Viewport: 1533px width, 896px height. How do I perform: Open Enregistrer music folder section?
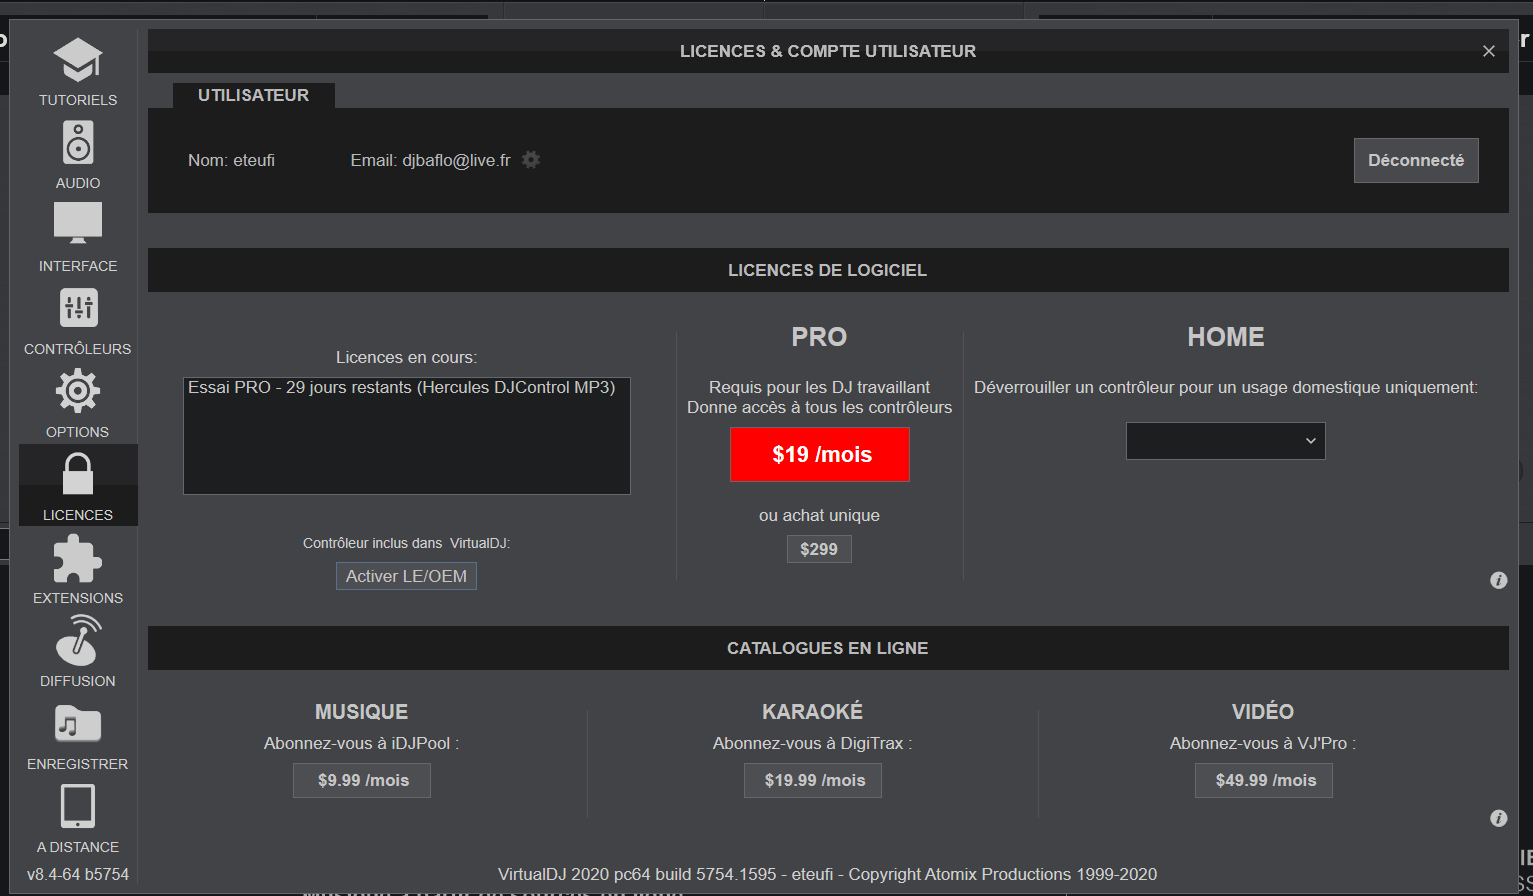(x=78, y=735)
